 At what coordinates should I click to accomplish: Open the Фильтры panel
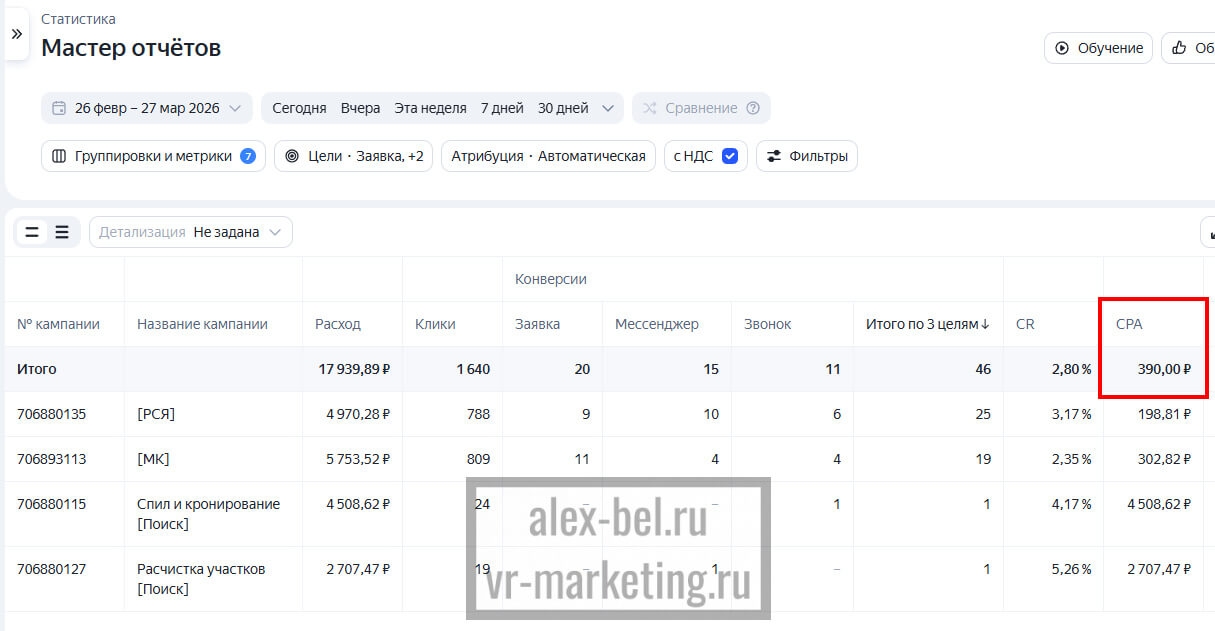pos(807,156)
